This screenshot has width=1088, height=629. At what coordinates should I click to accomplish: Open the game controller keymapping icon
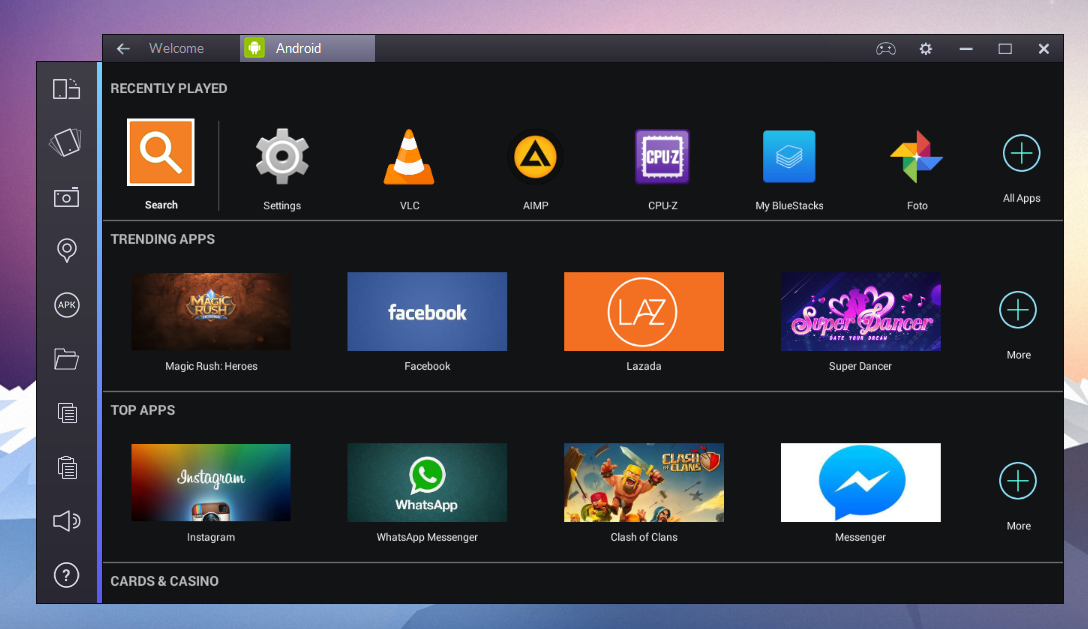(x=886, y=49)
